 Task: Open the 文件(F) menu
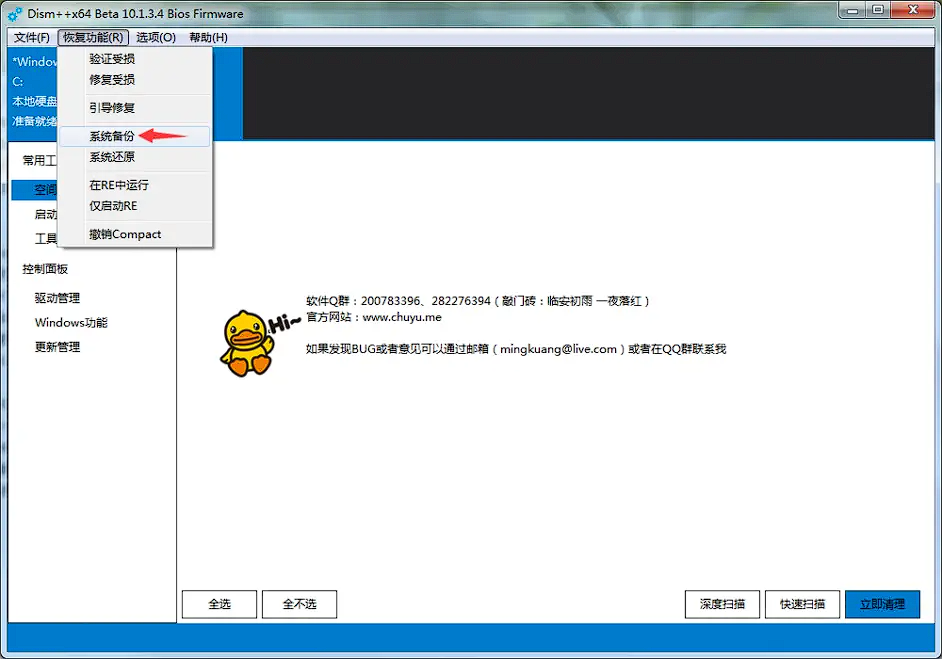32,37
